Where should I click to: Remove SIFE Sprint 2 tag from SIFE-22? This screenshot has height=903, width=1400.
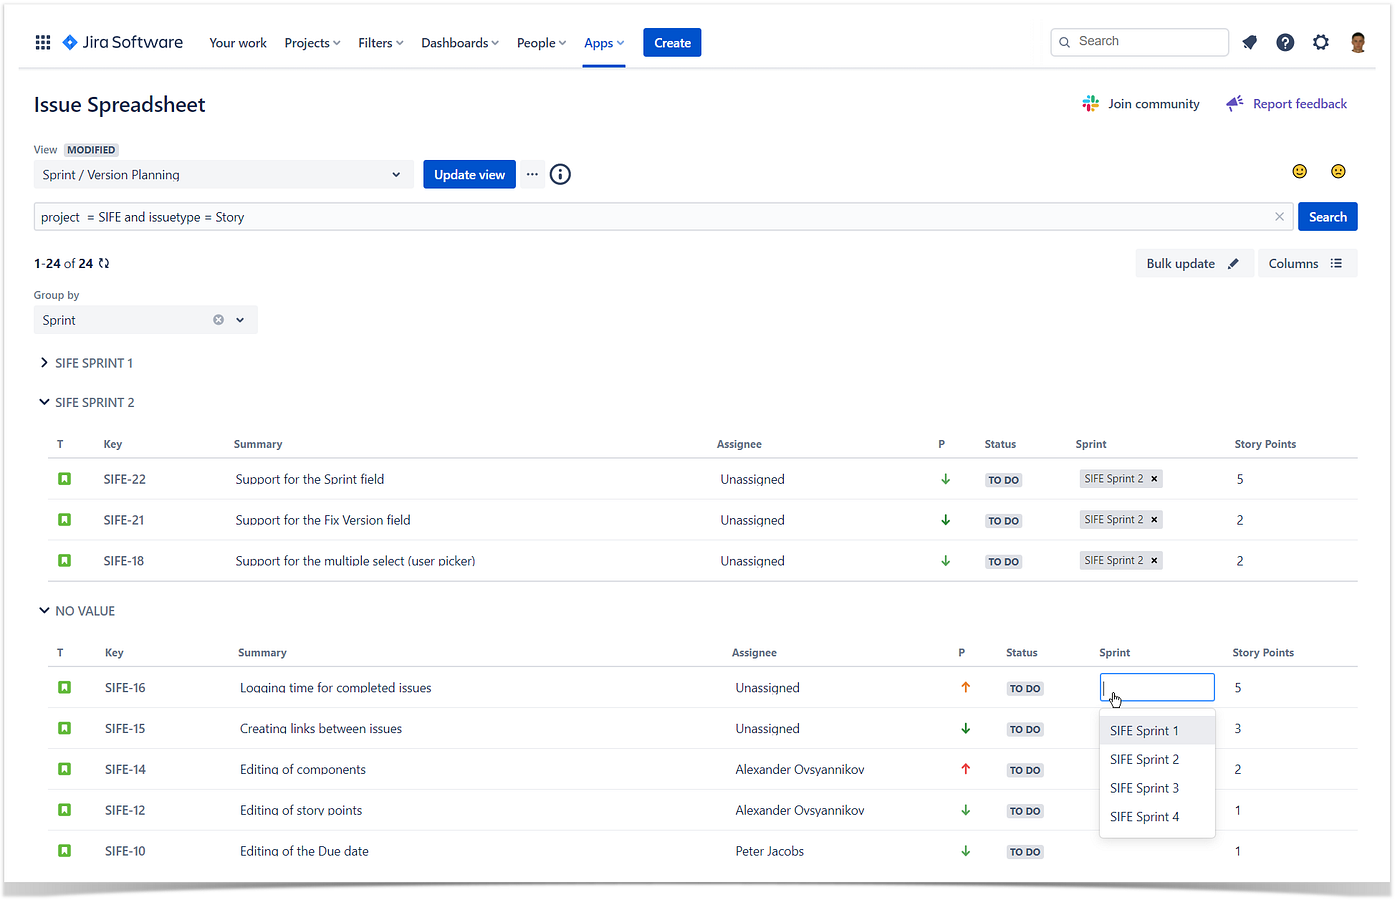point(1154,479)
